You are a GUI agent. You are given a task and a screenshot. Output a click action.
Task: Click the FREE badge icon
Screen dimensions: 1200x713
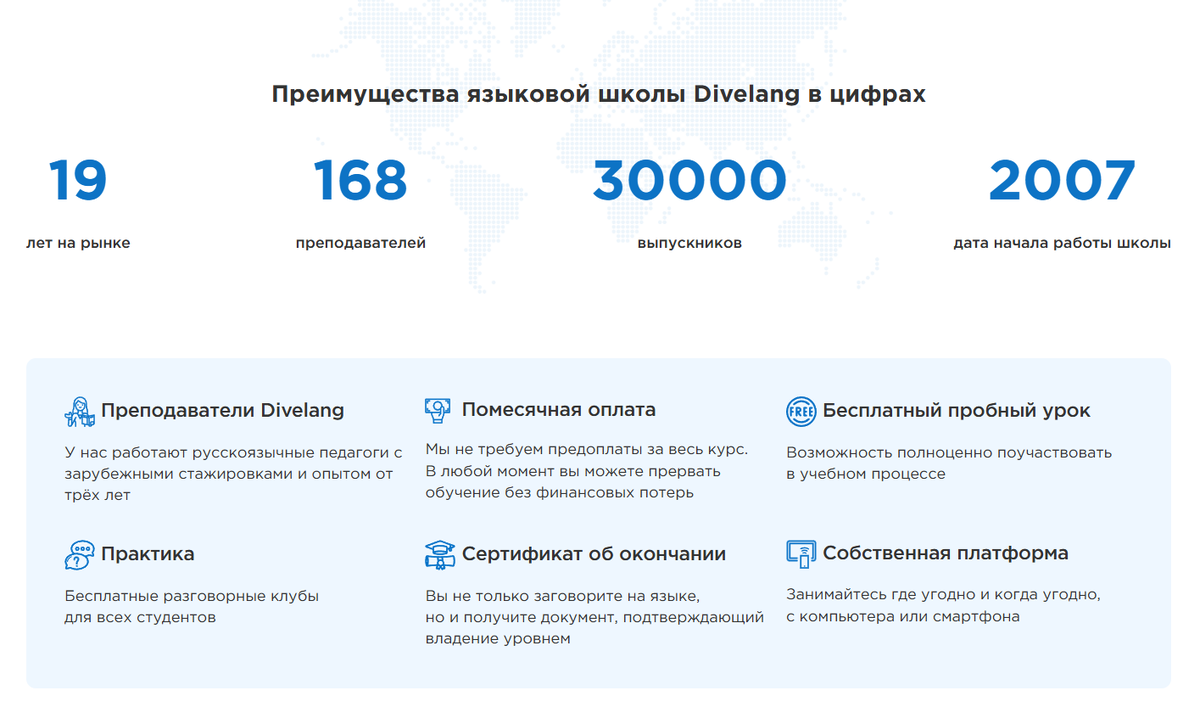(x=801, y=411)
